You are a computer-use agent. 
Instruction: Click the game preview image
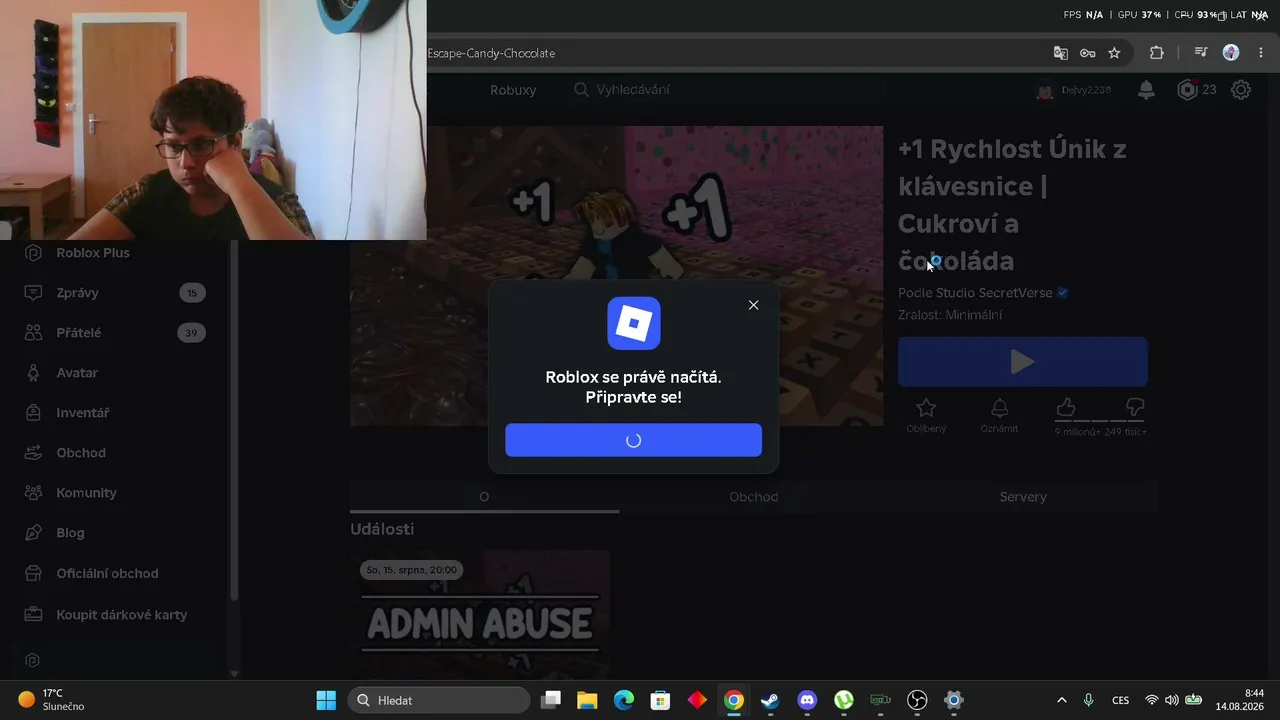coord(617,276)
